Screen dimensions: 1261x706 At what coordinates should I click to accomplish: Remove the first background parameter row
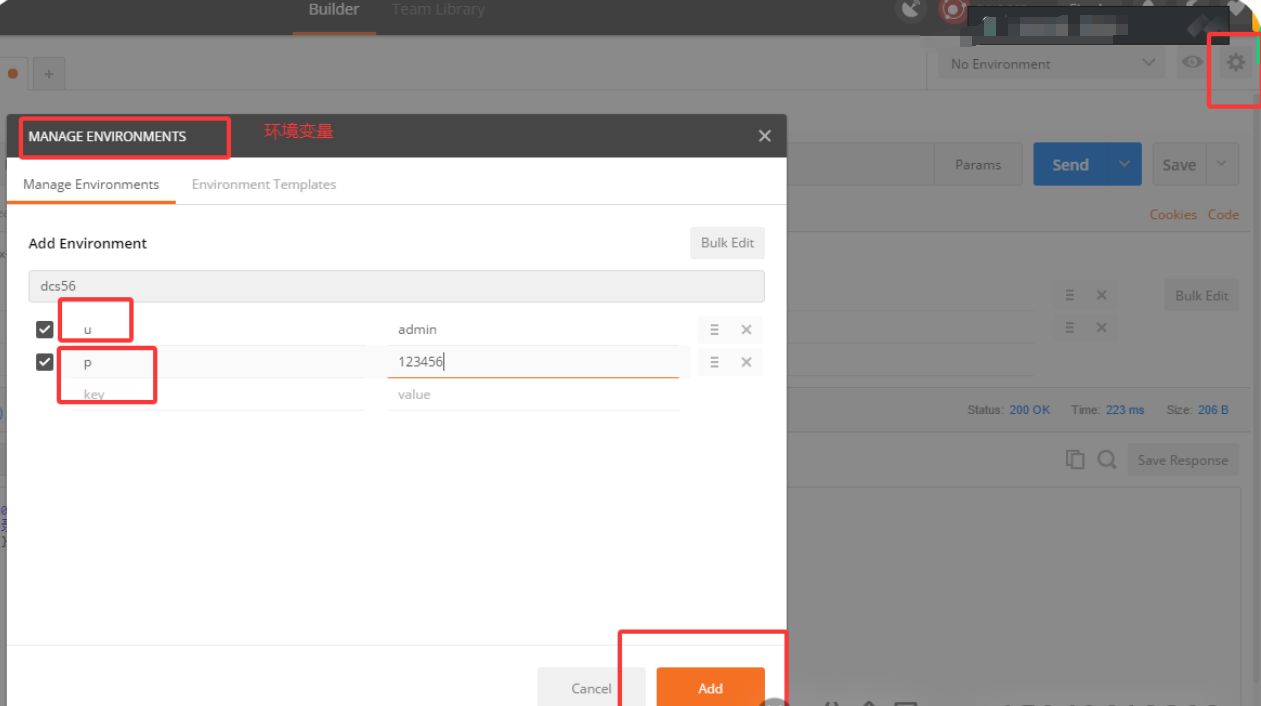(x=1101, y=296)
